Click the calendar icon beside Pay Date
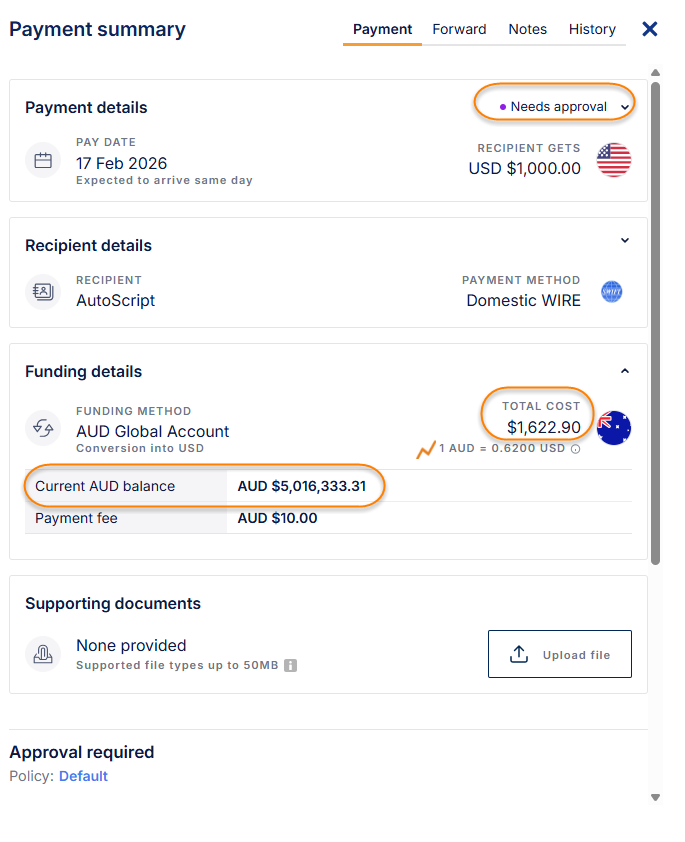The height and width of the screenshot is (842, 685). 43,160
